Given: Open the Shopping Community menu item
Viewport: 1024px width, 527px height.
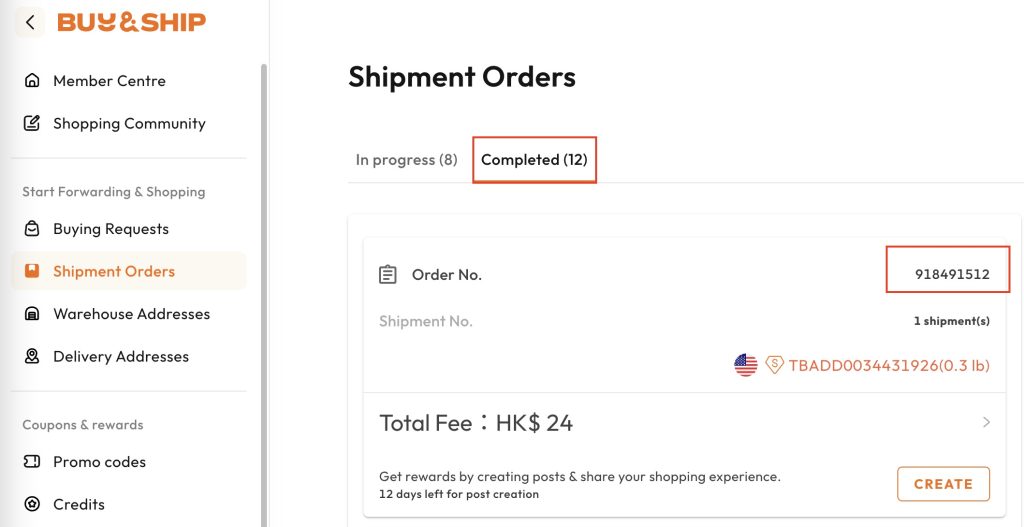Looking at the screenshot, I should [x=129, y=124].
